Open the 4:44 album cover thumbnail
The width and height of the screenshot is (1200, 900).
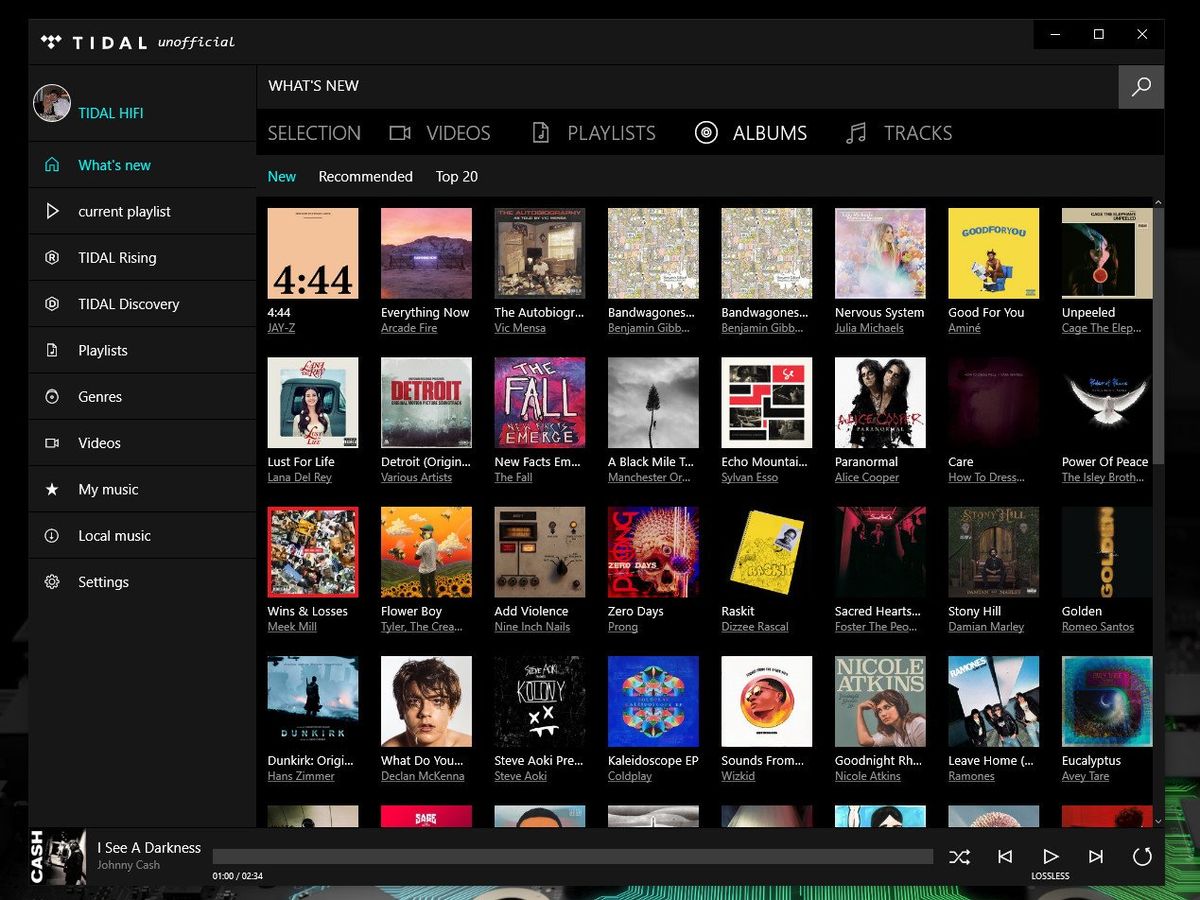[x=312, y=252]
